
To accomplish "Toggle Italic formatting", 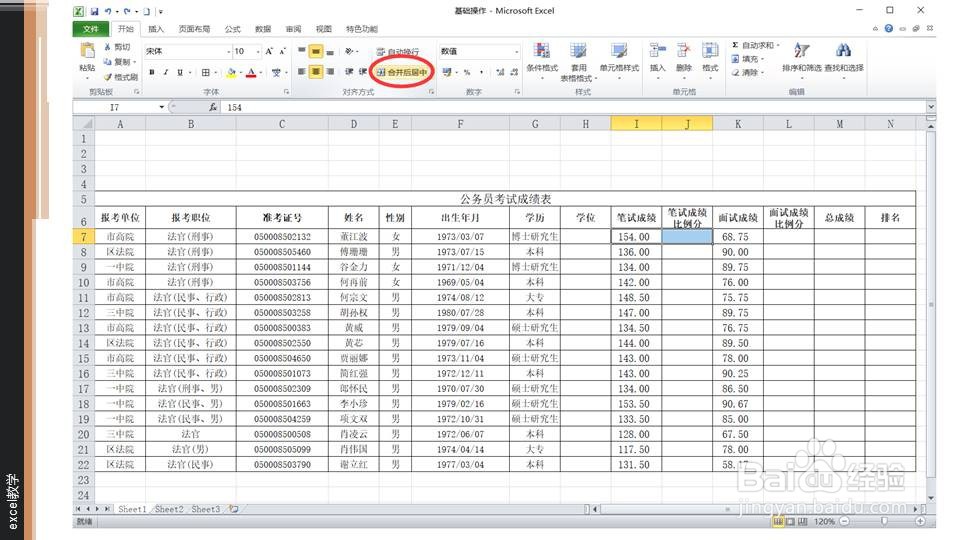I will point(165,72).
